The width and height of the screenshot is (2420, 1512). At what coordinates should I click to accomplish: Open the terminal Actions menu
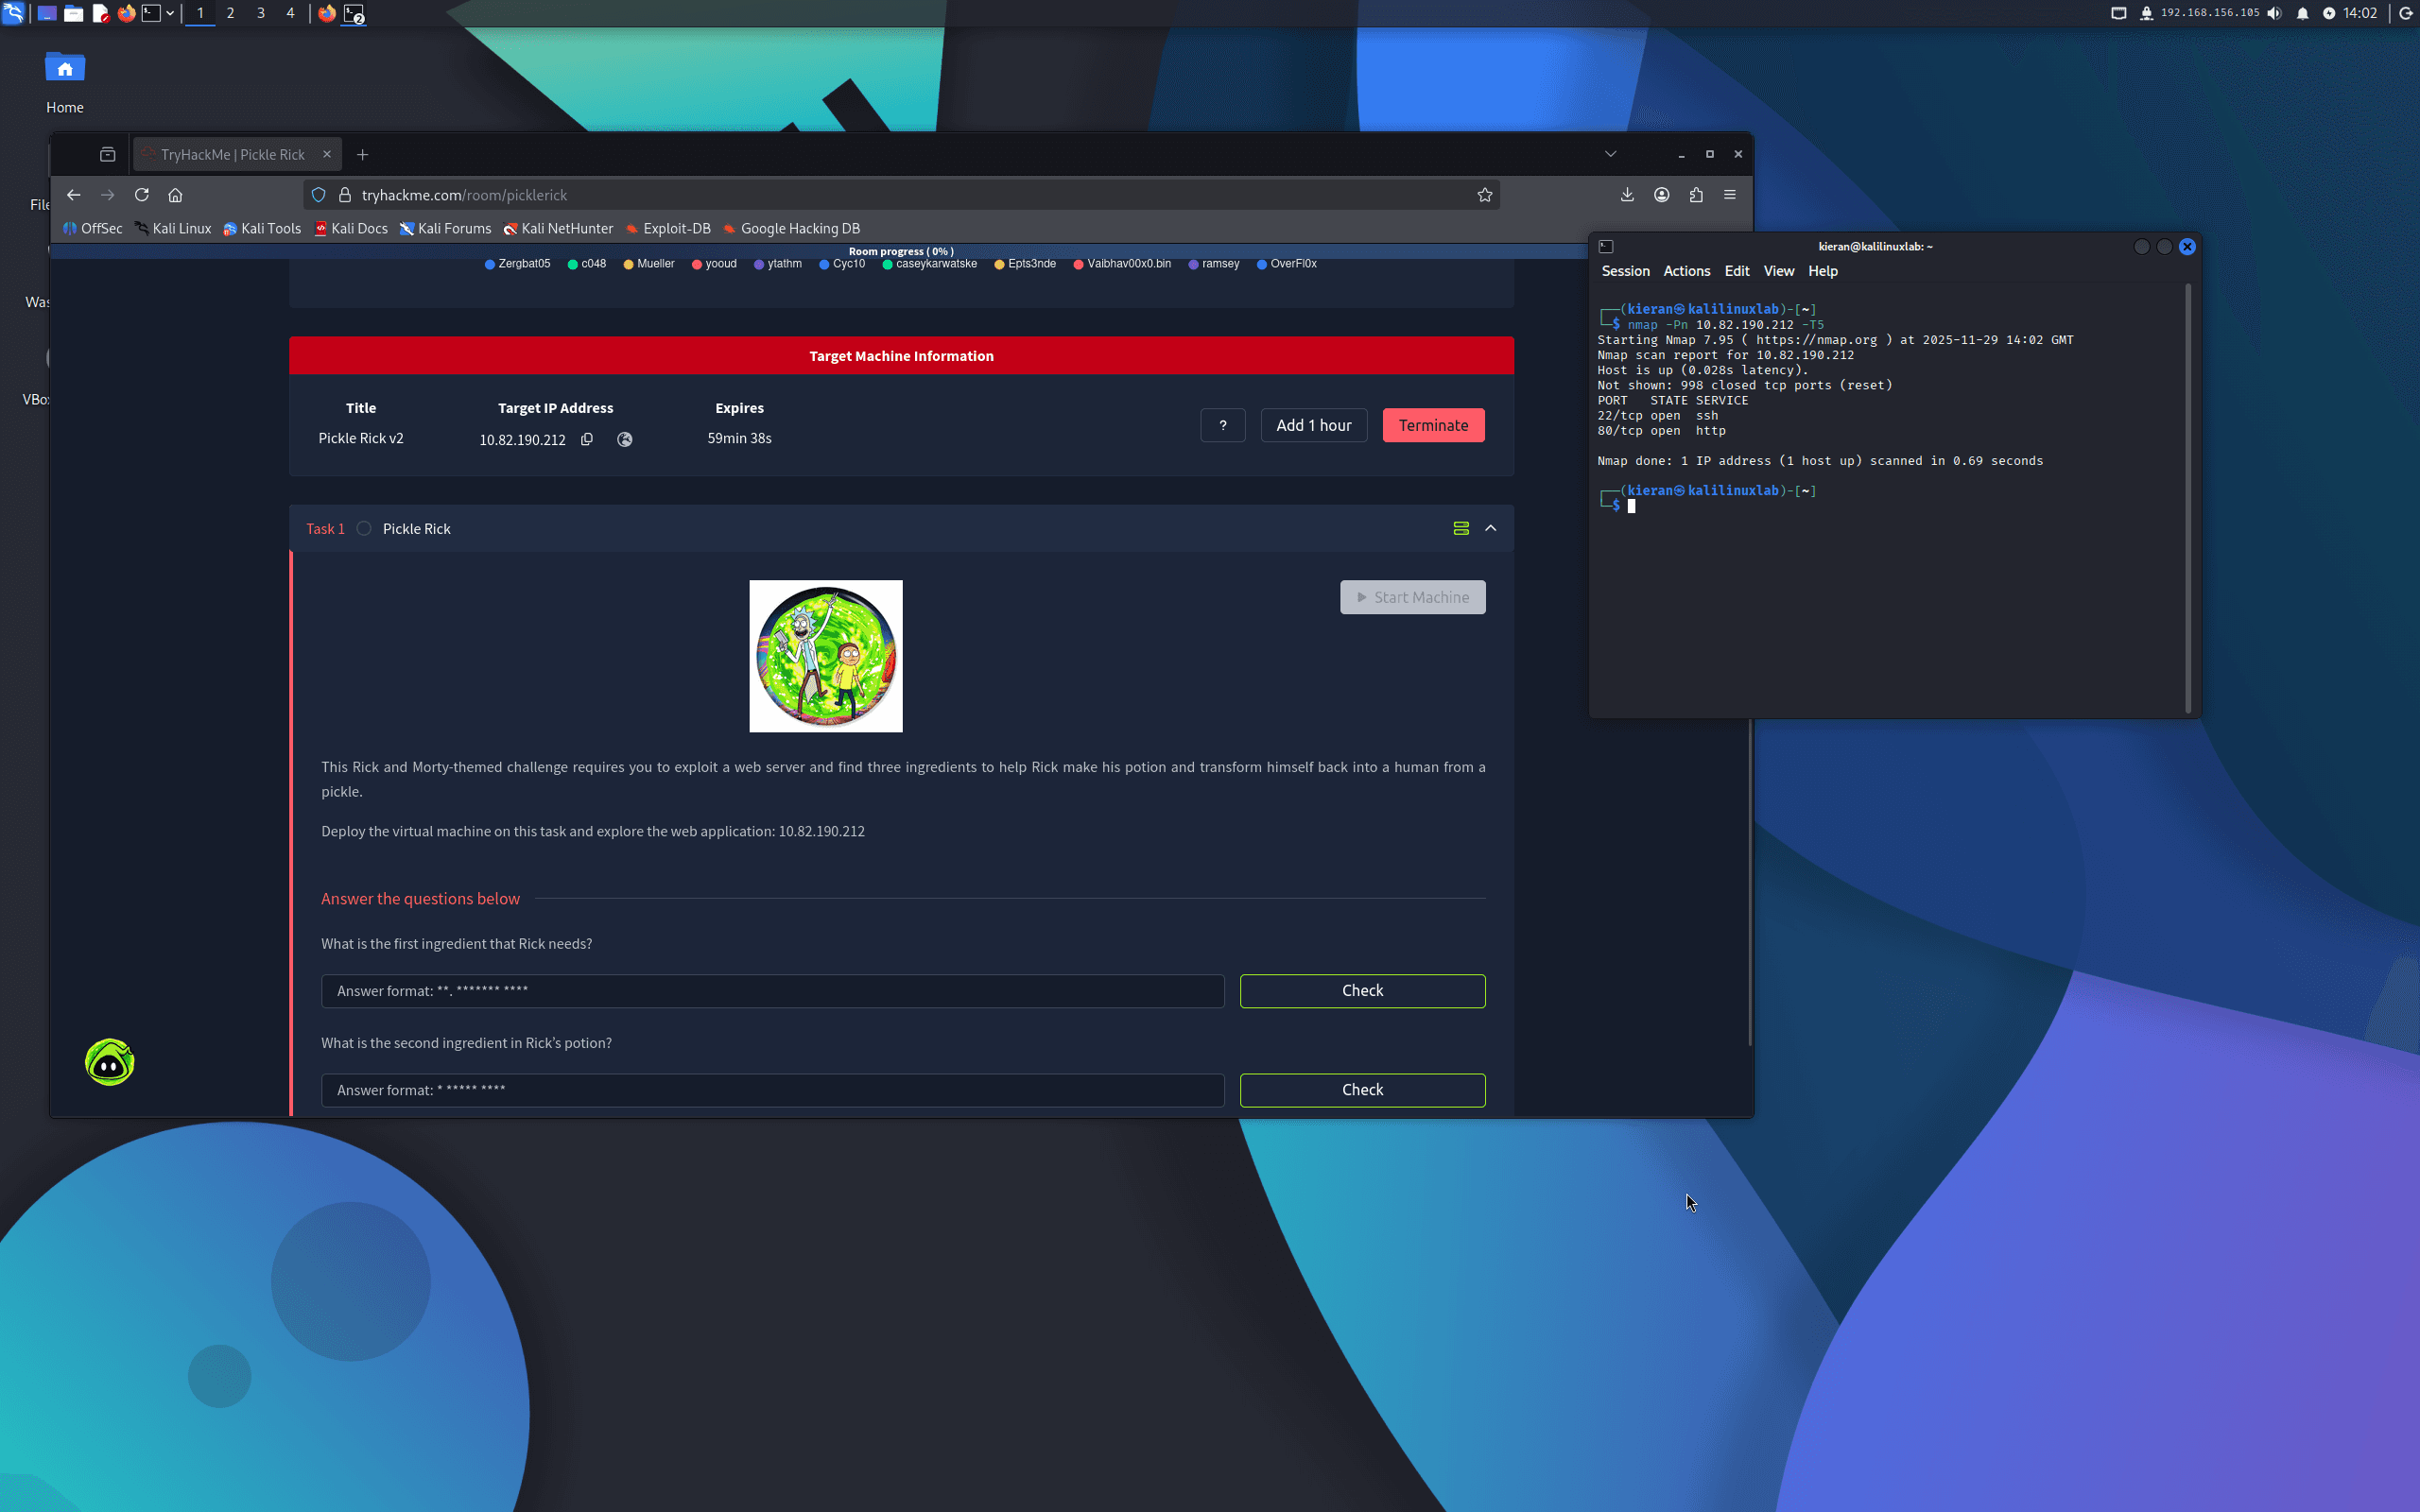click(x=1686, y=271)
